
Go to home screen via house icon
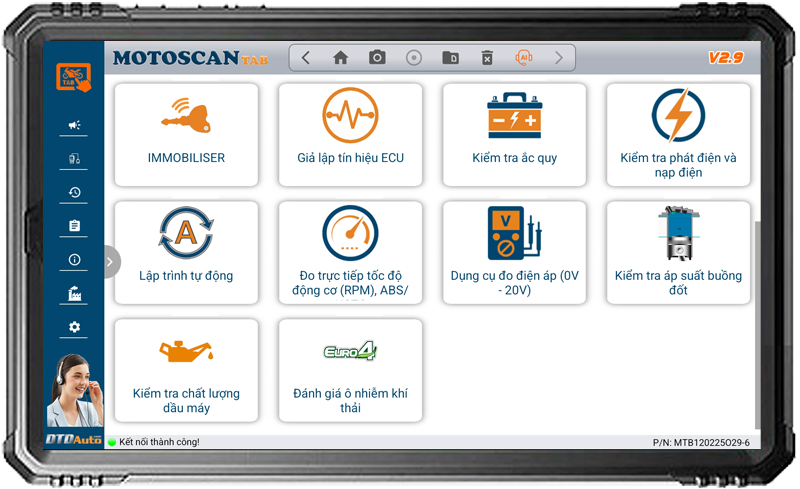tap(340, 58)
